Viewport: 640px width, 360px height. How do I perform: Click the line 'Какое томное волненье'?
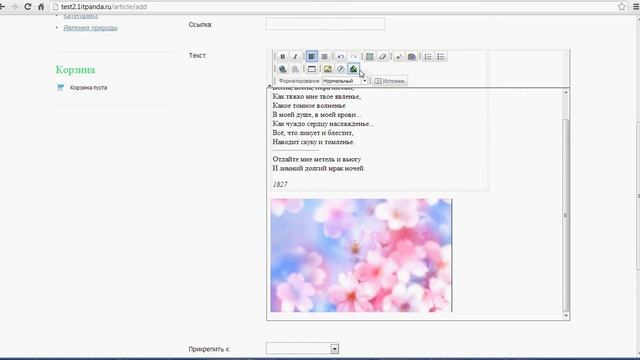point(309,106)
